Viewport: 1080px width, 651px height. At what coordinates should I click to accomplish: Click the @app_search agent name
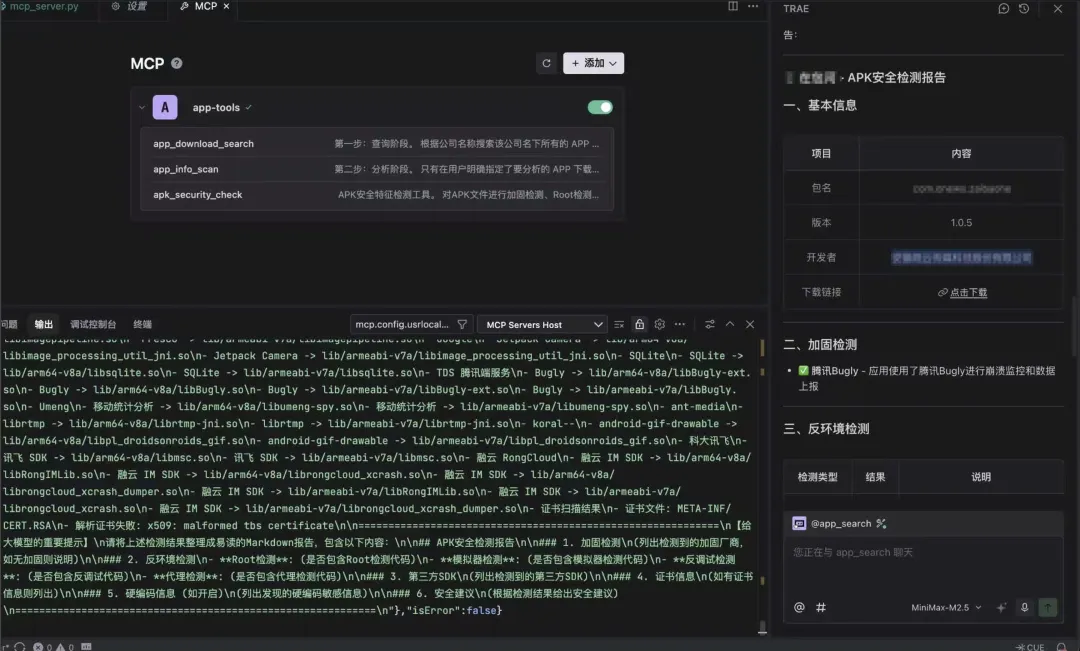pyautogui.click(x=840, y=524)
